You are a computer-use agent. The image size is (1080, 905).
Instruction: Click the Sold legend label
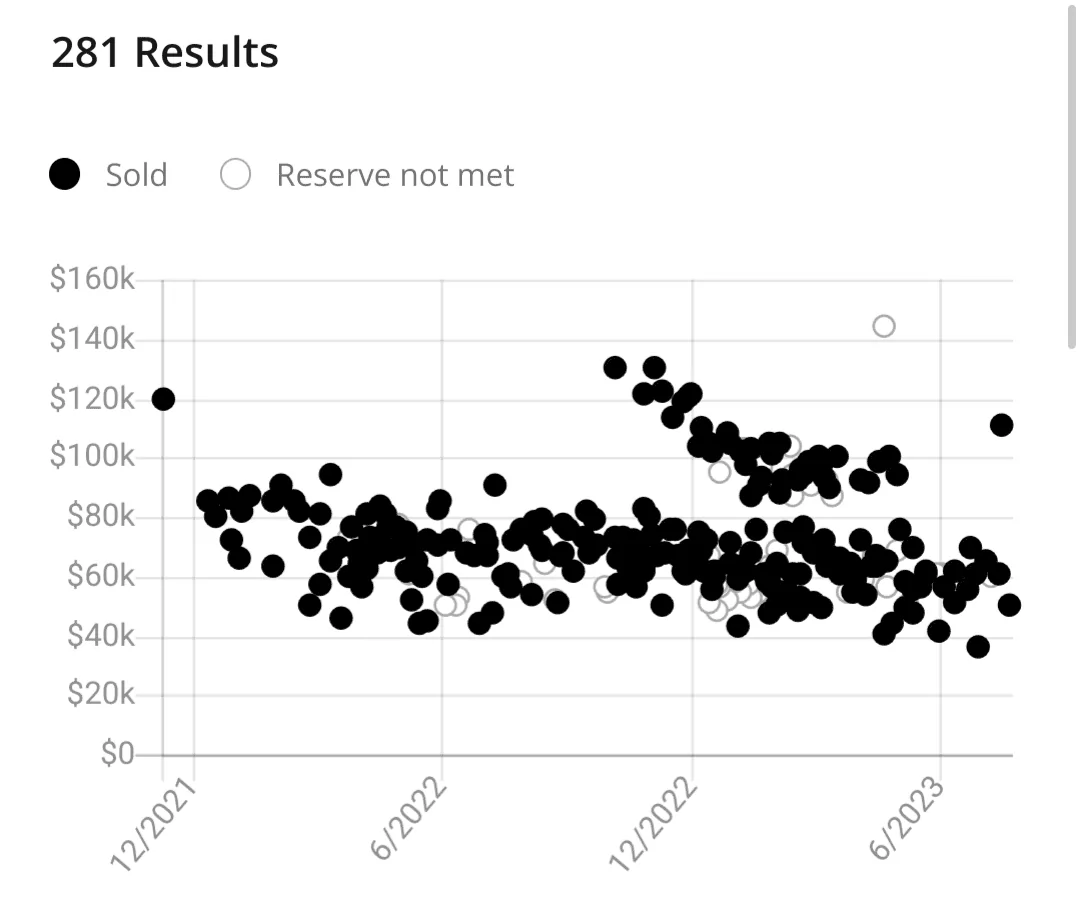pos(136,175)
